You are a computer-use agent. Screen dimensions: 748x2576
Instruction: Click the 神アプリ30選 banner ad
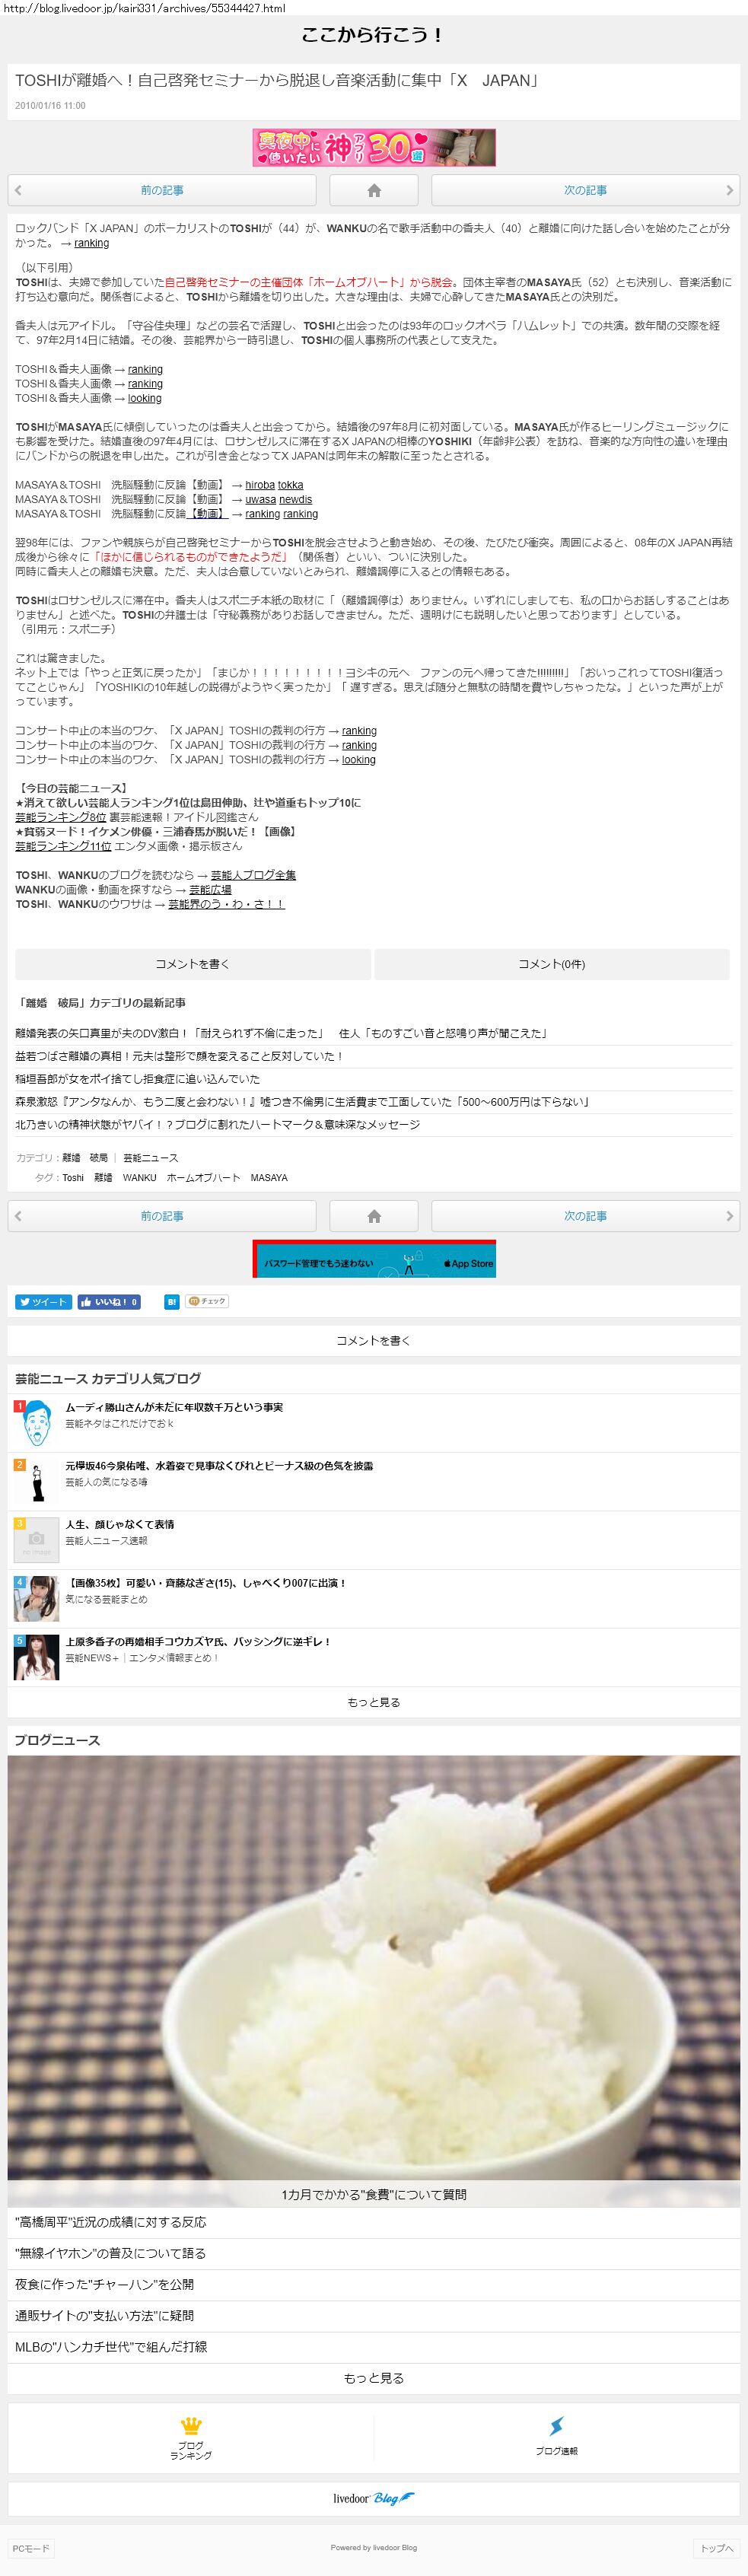[374, 148]
